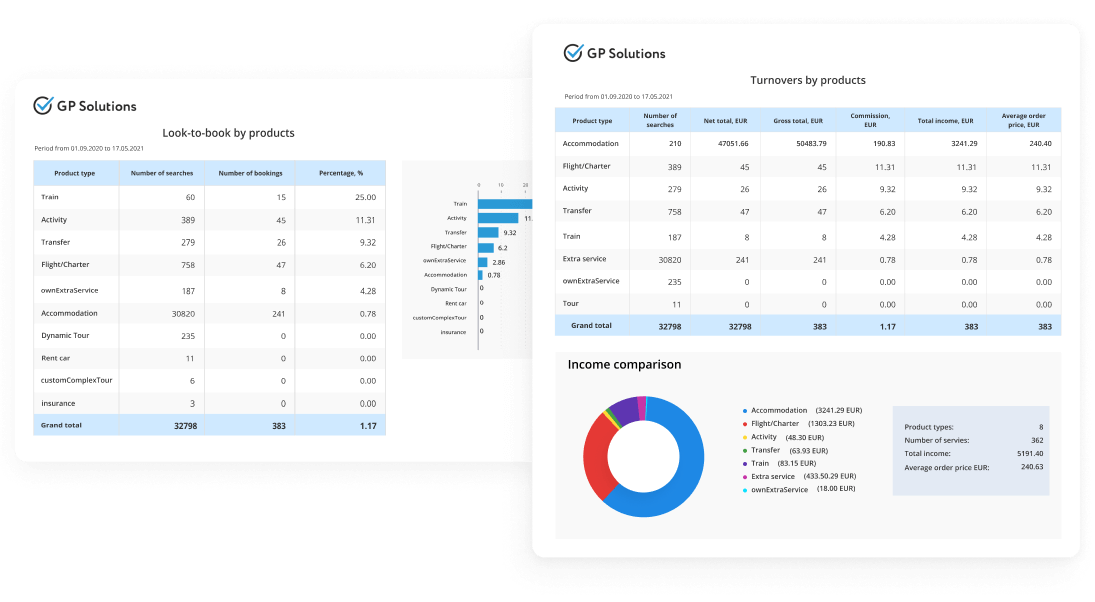Click the Percentage, % column header

click(x=341, y=173)
